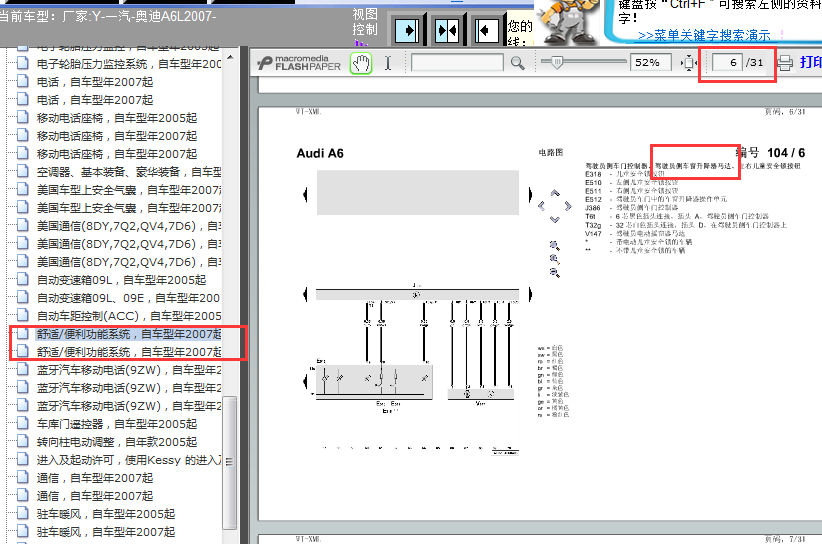
Task: Click the 打印 print link
Action: [x=810, y=62]
